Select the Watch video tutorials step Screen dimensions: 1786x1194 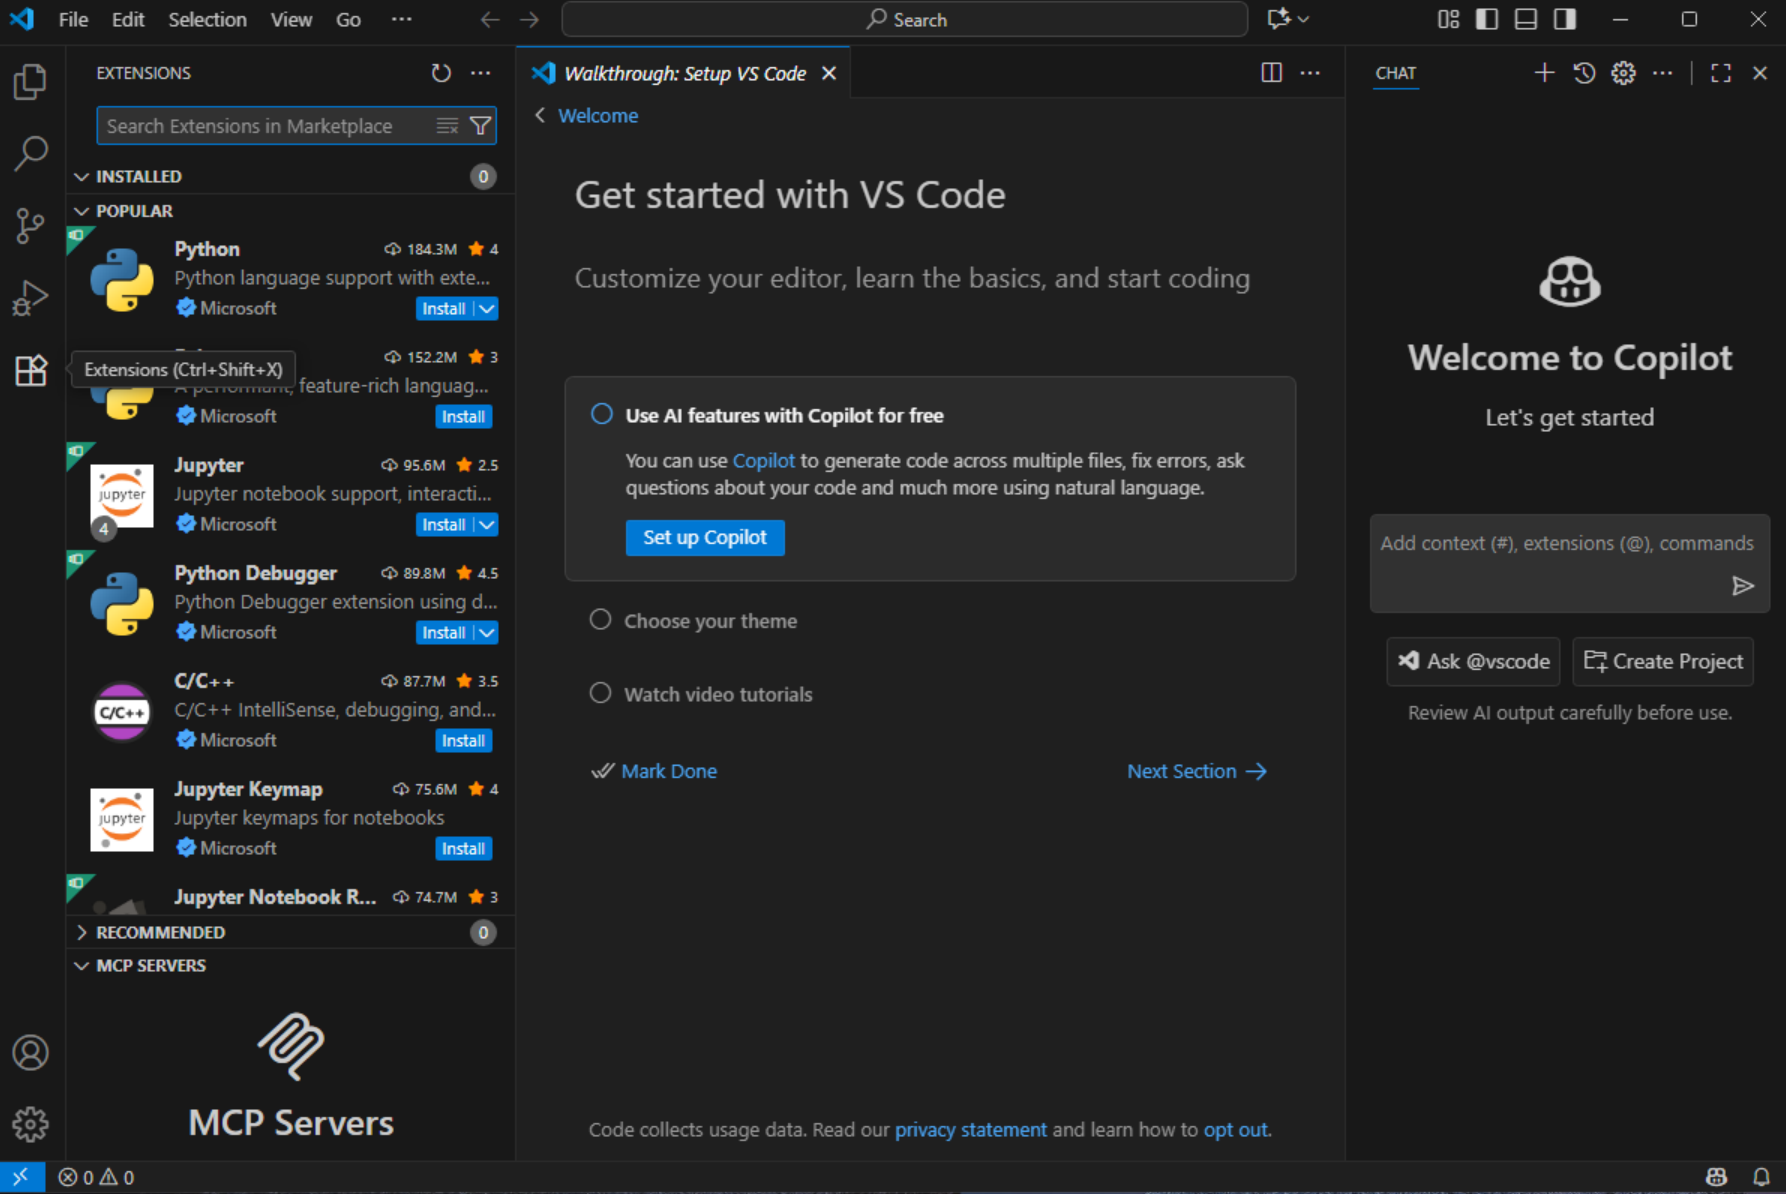[x=717, y=694]
